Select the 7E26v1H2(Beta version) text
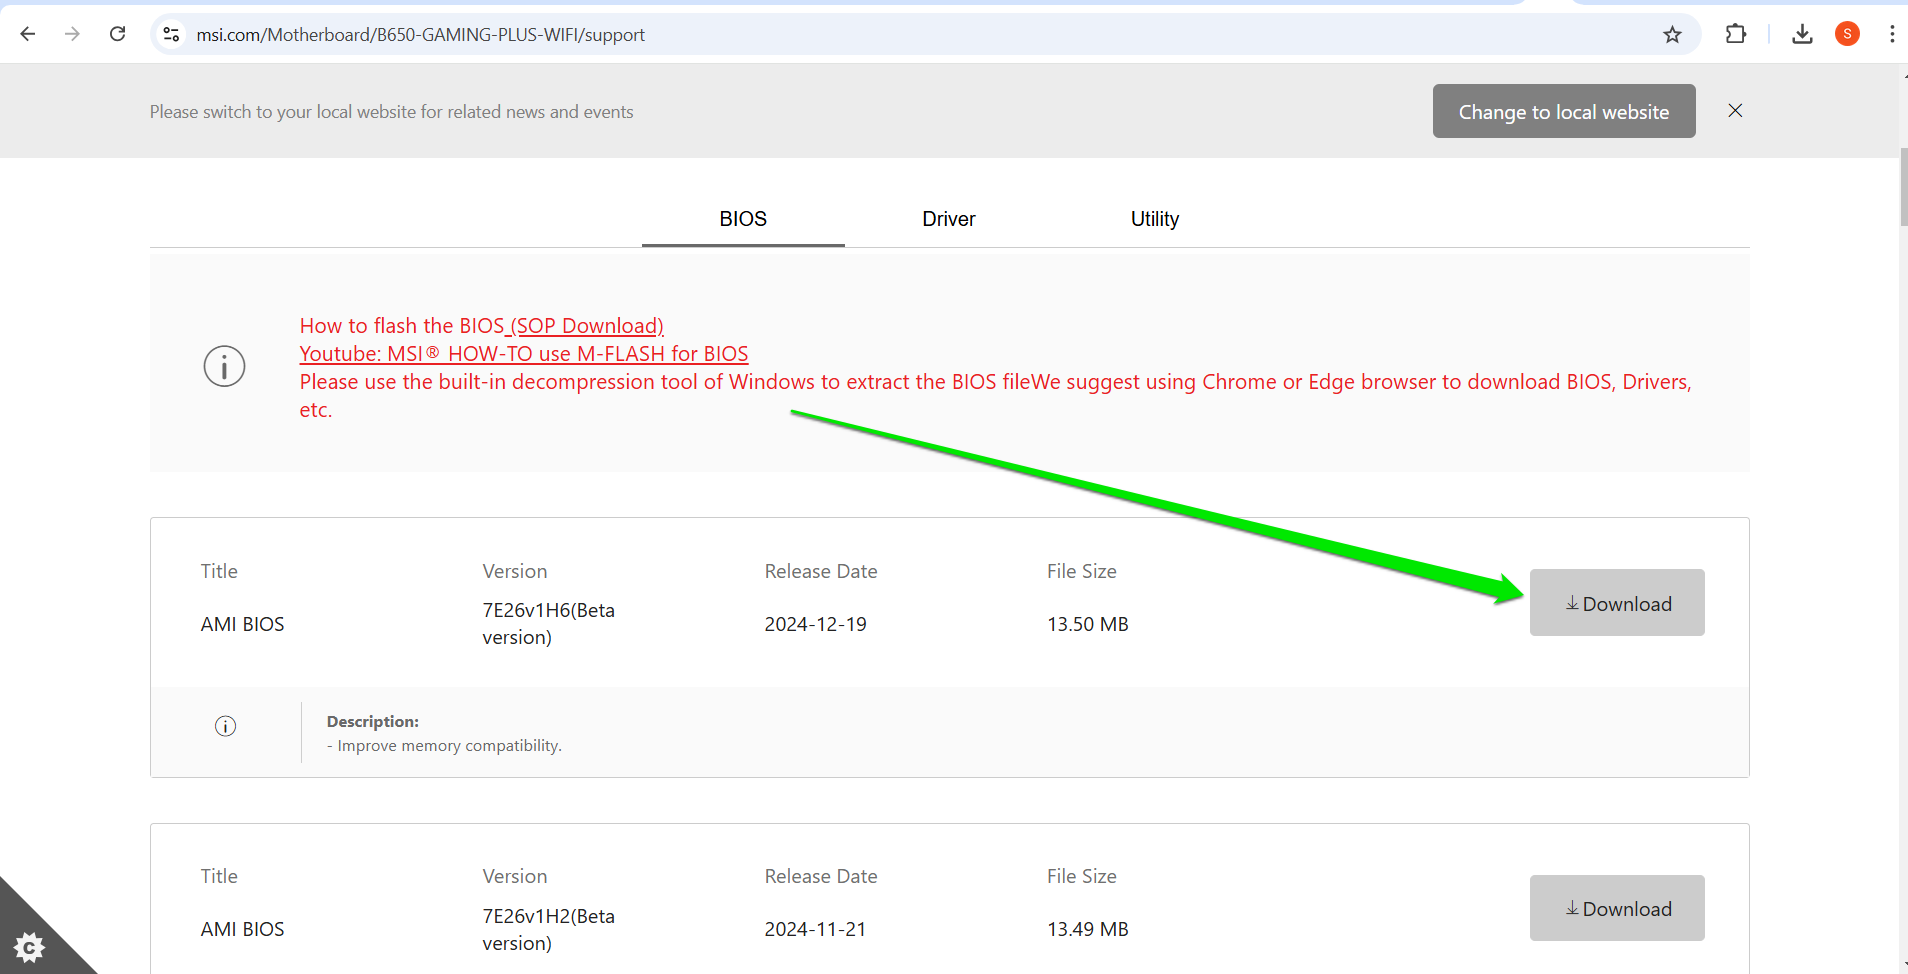The width and height of the screenshot is (1908, 974). (x=548, y=930)
